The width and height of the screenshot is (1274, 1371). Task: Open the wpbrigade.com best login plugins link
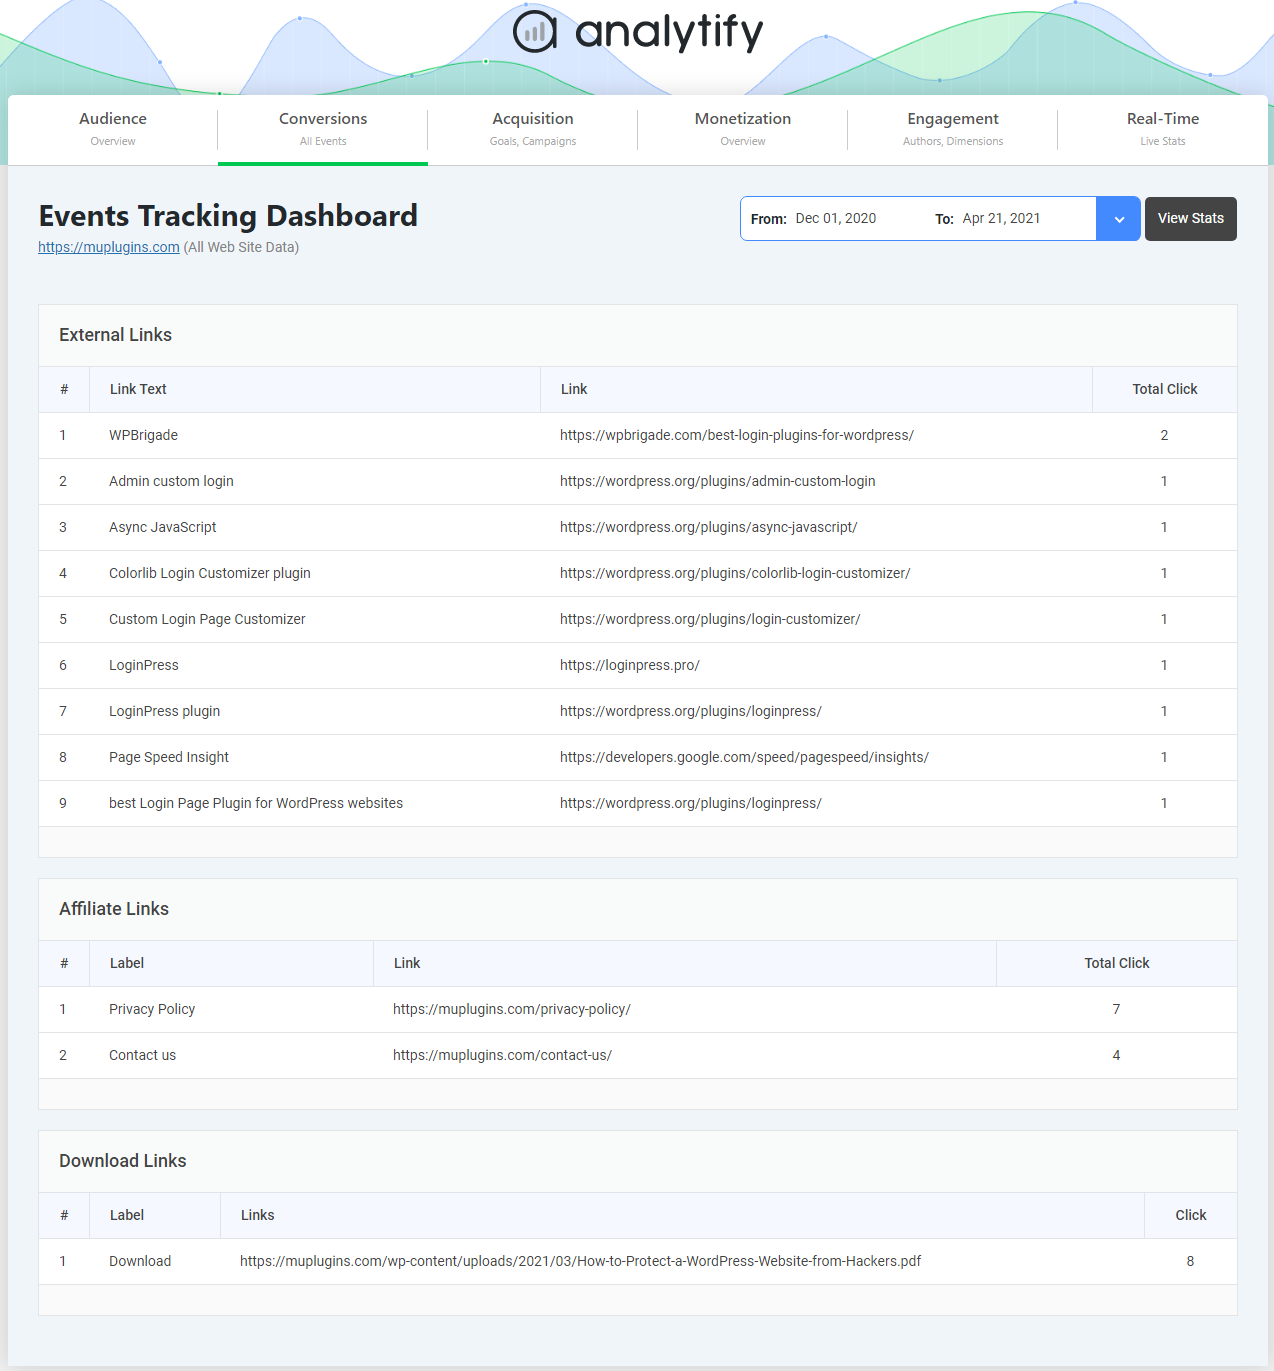click(737, 435)
